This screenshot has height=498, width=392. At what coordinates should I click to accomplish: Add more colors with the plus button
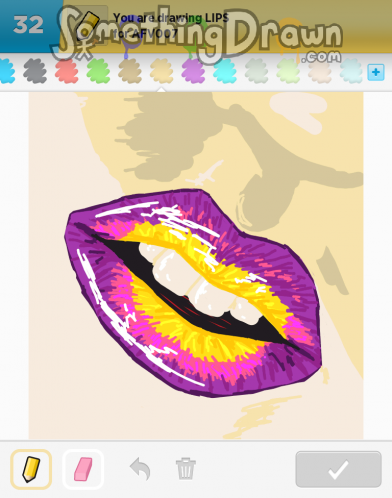376,72
